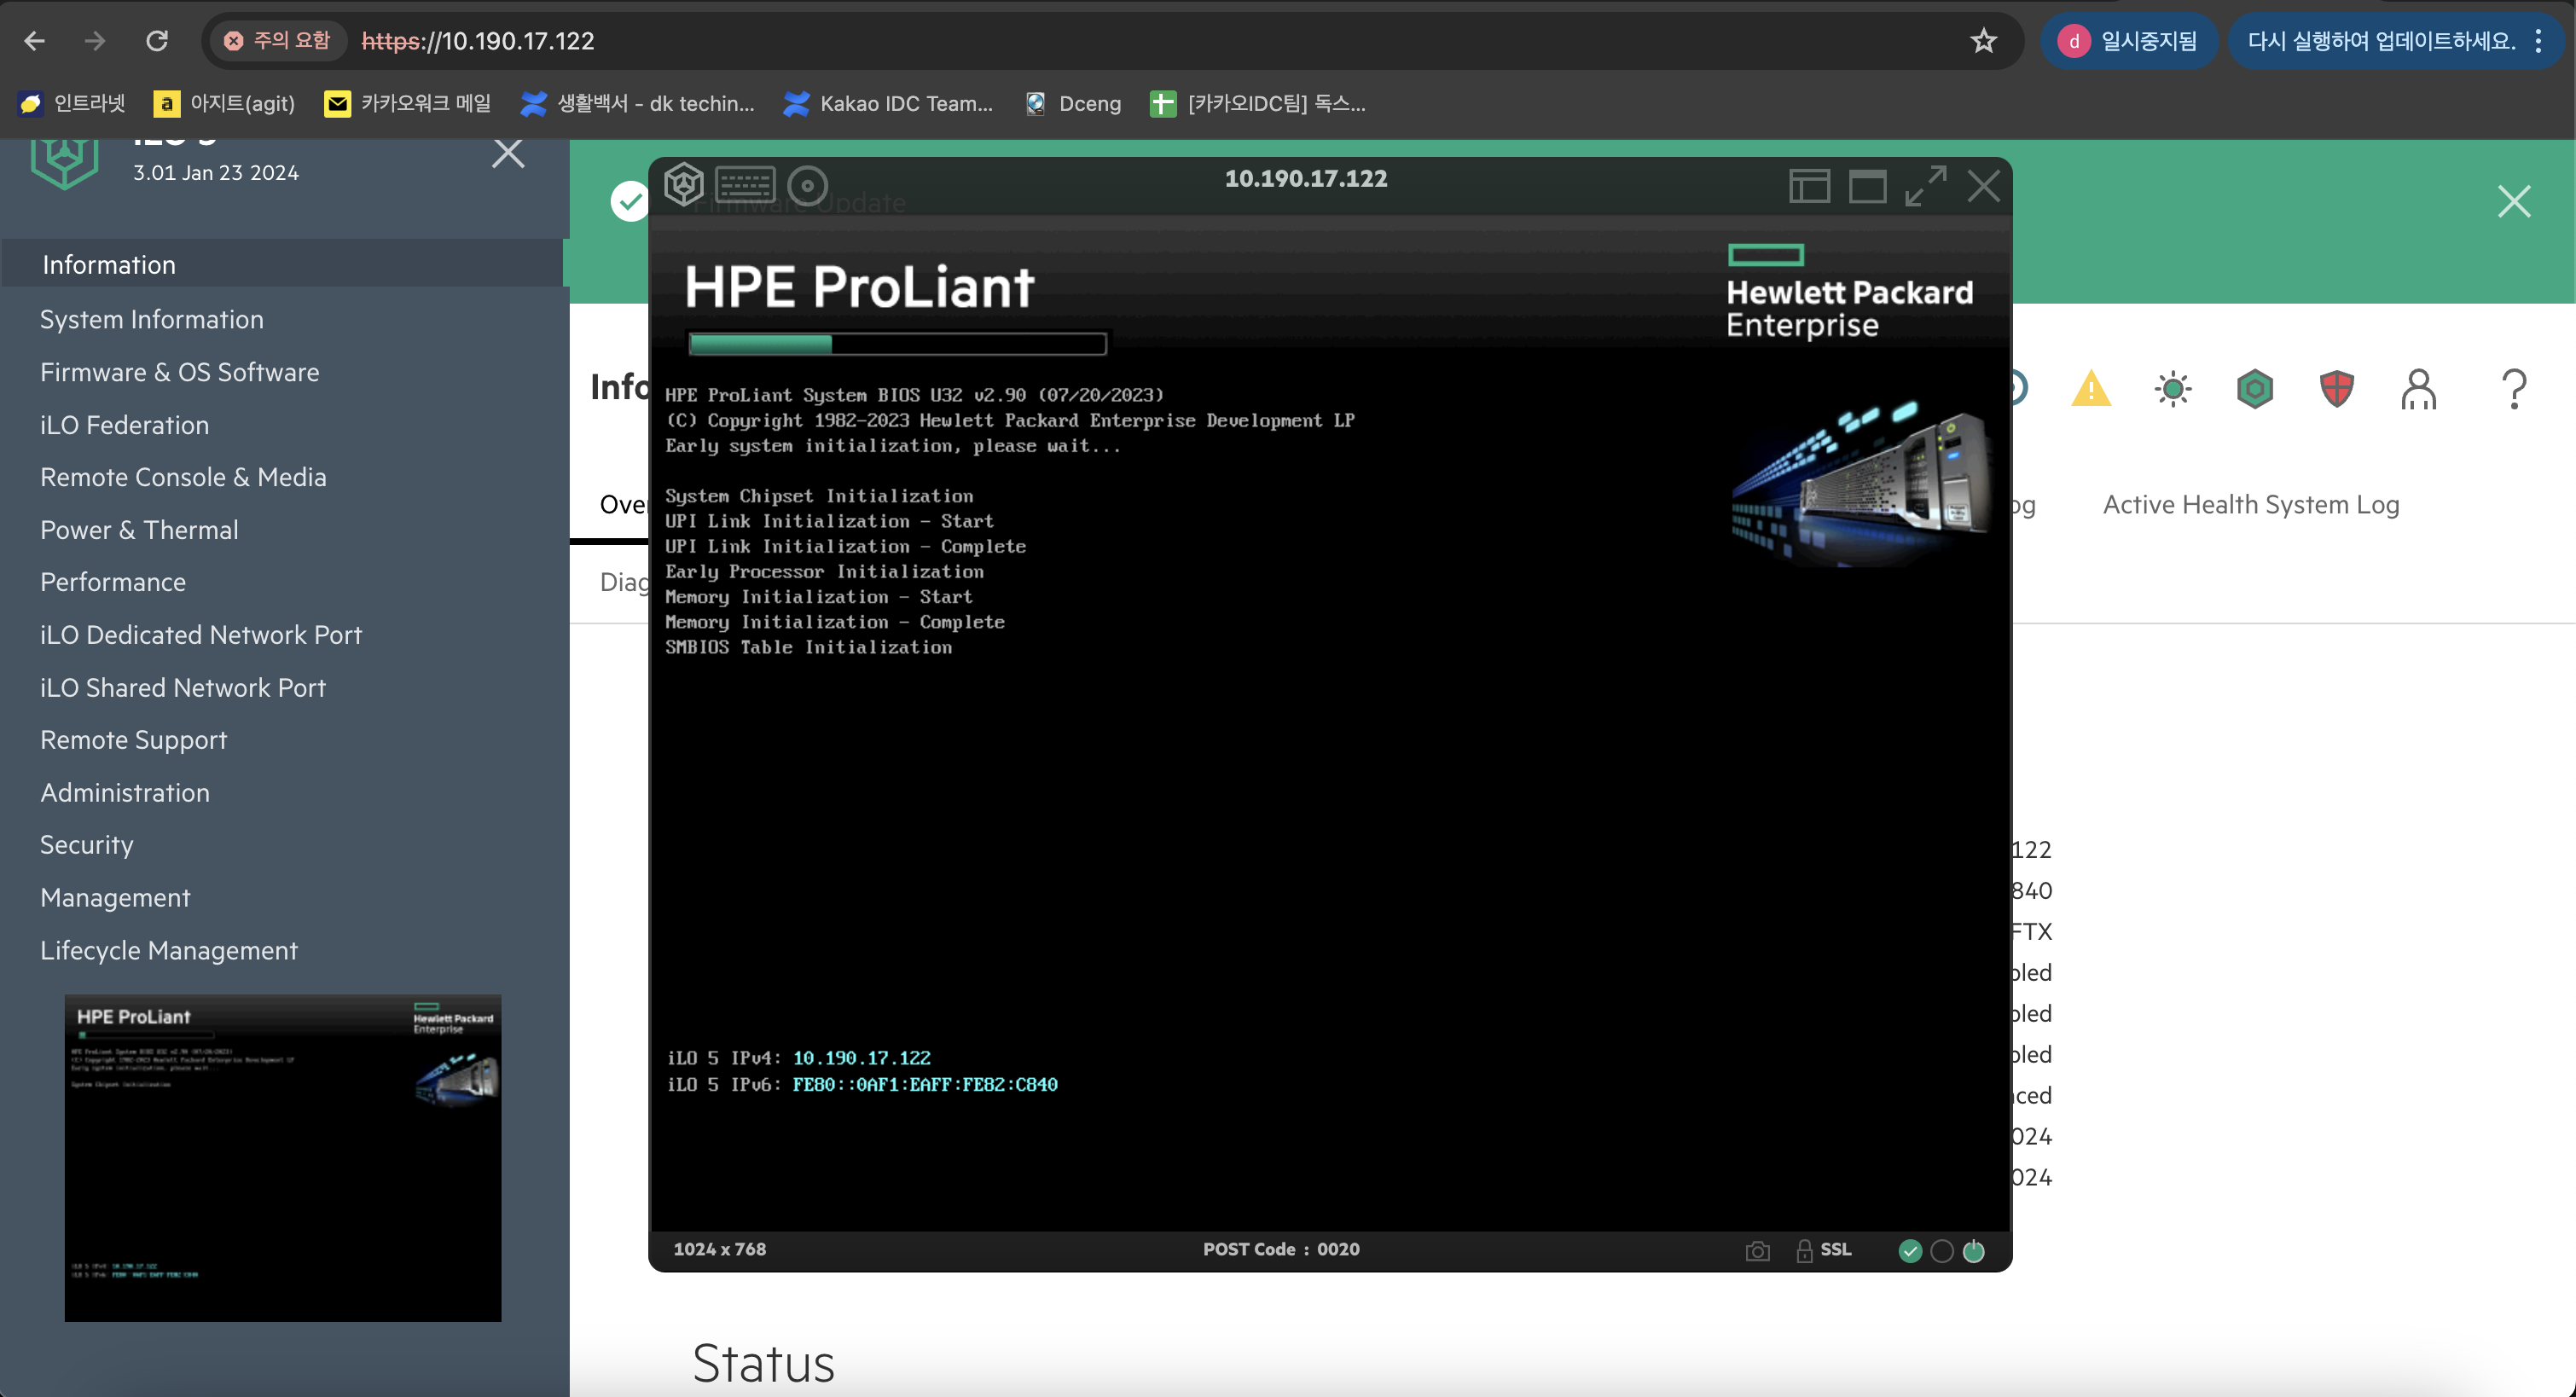Click the iLO 5 shield logo
Screen dimensions: 2576x1397
65,163
